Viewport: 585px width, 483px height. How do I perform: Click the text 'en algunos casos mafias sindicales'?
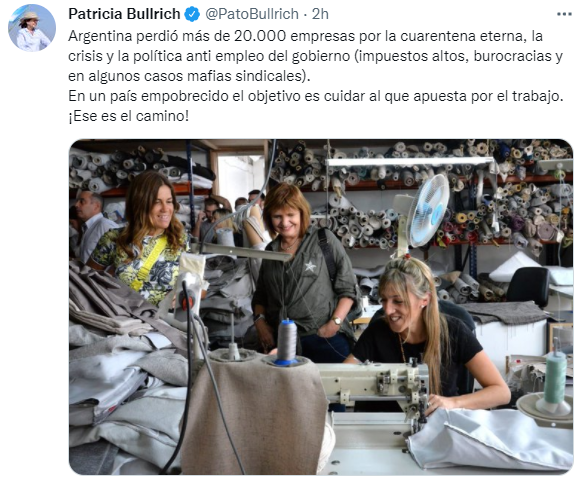[x=189, y=76]
